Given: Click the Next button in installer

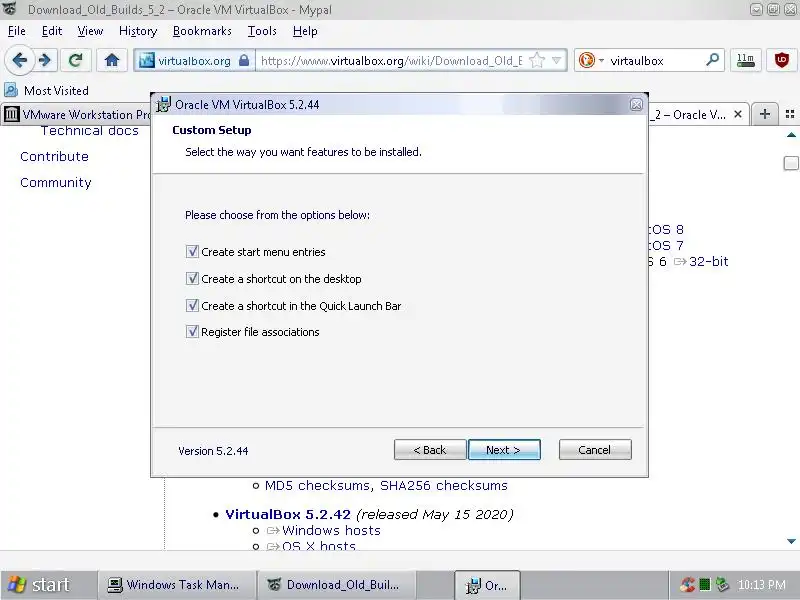Looking at the screenshot, I should point(504,450).
